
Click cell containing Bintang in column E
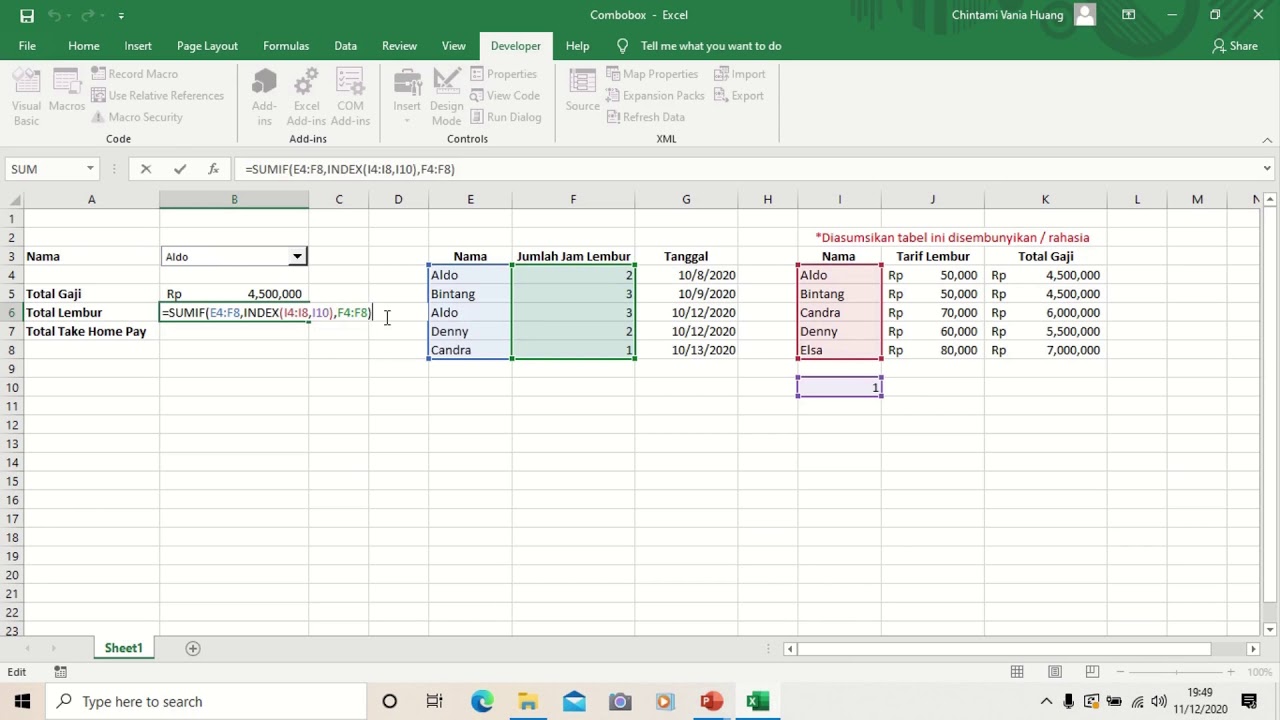click(470, 294)
